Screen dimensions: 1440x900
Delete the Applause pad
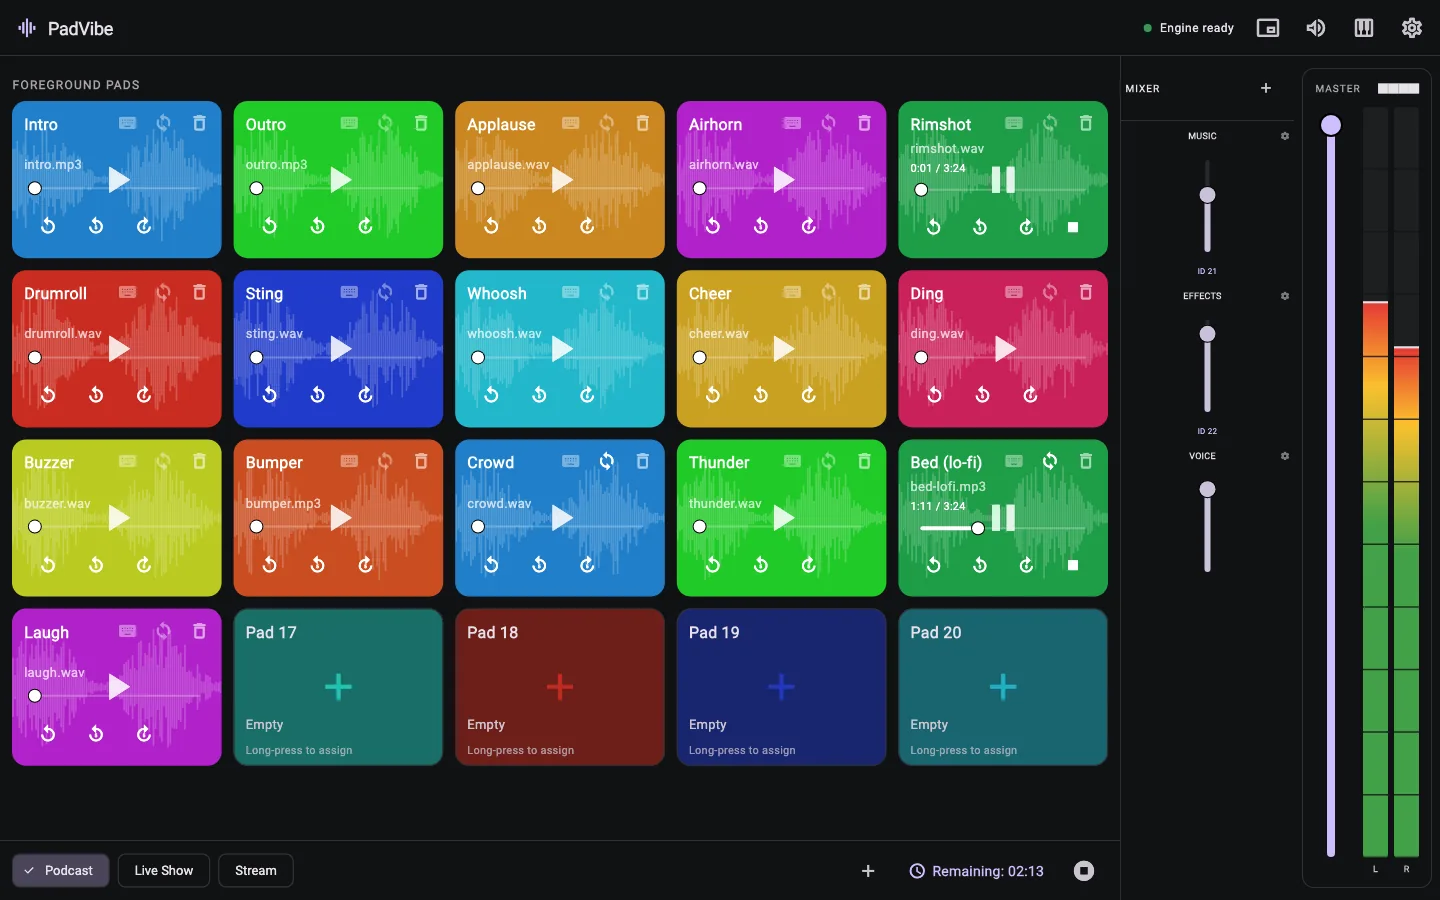pos(642,123)
